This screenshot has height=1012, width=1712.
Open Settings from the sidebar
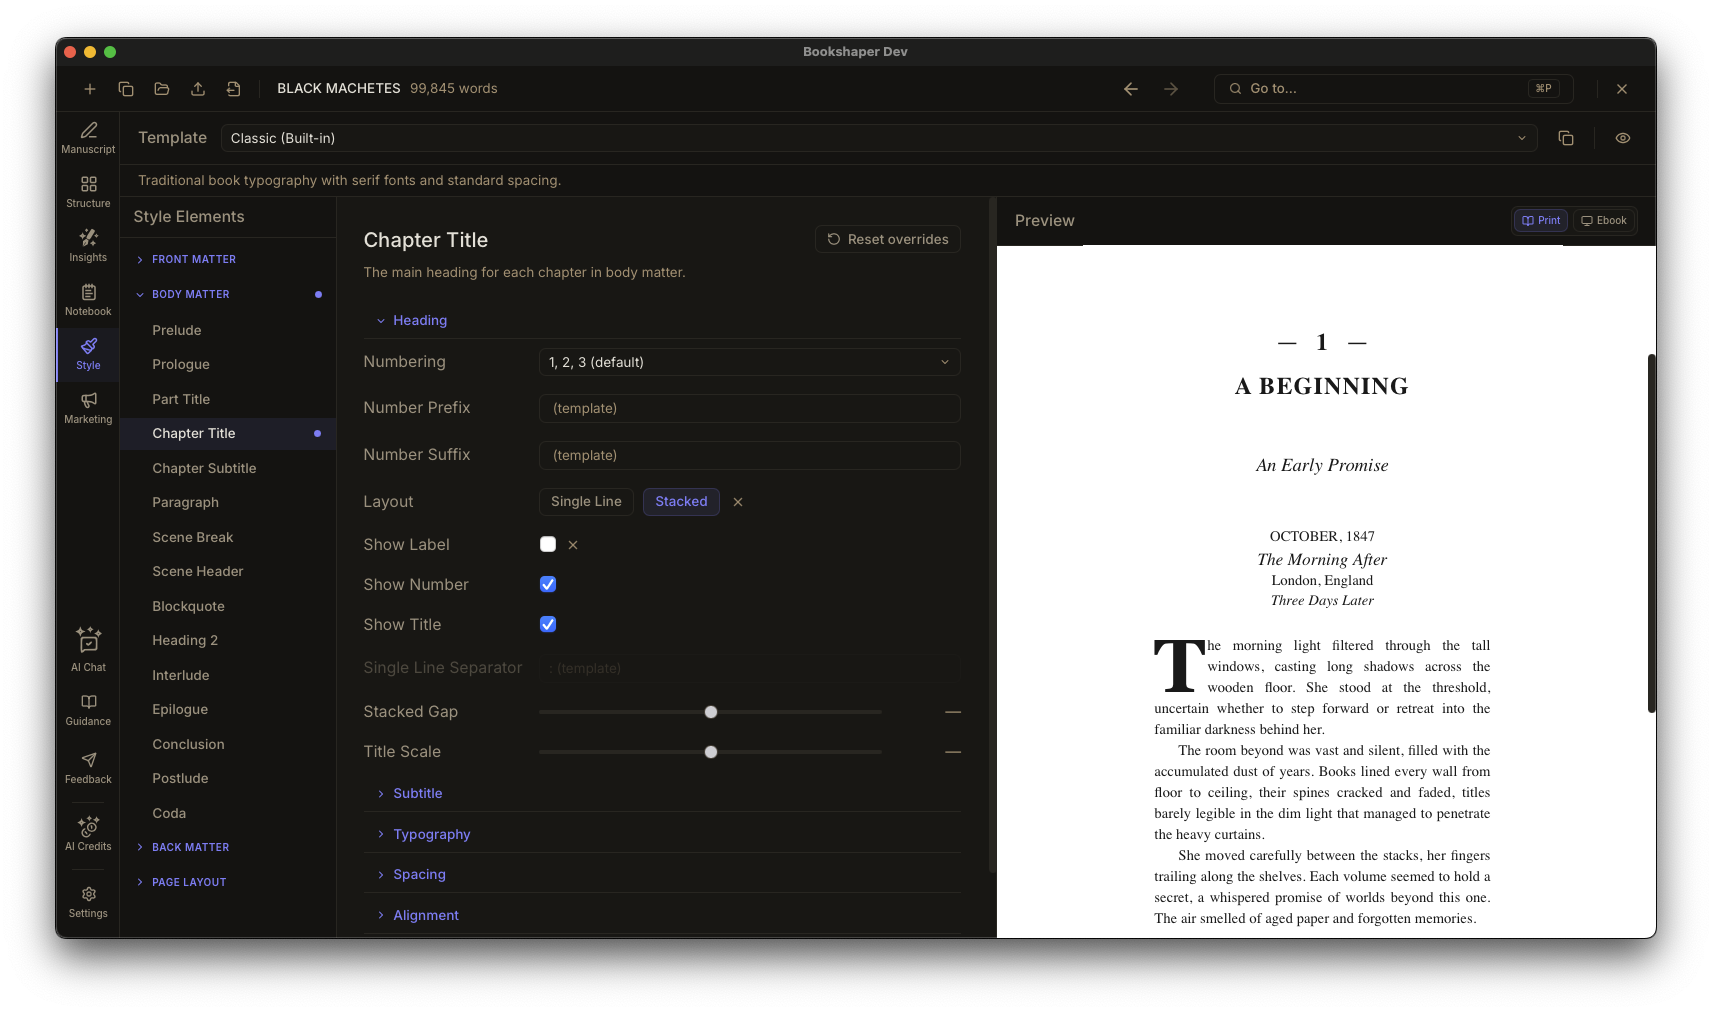88,902
